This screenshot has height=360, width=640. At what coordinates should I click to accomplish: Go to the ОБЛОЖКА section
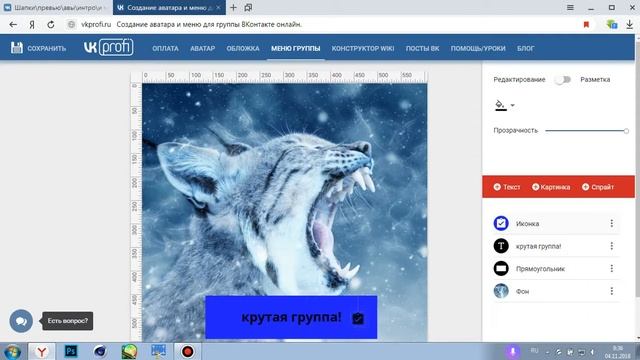tap(243, 48)
